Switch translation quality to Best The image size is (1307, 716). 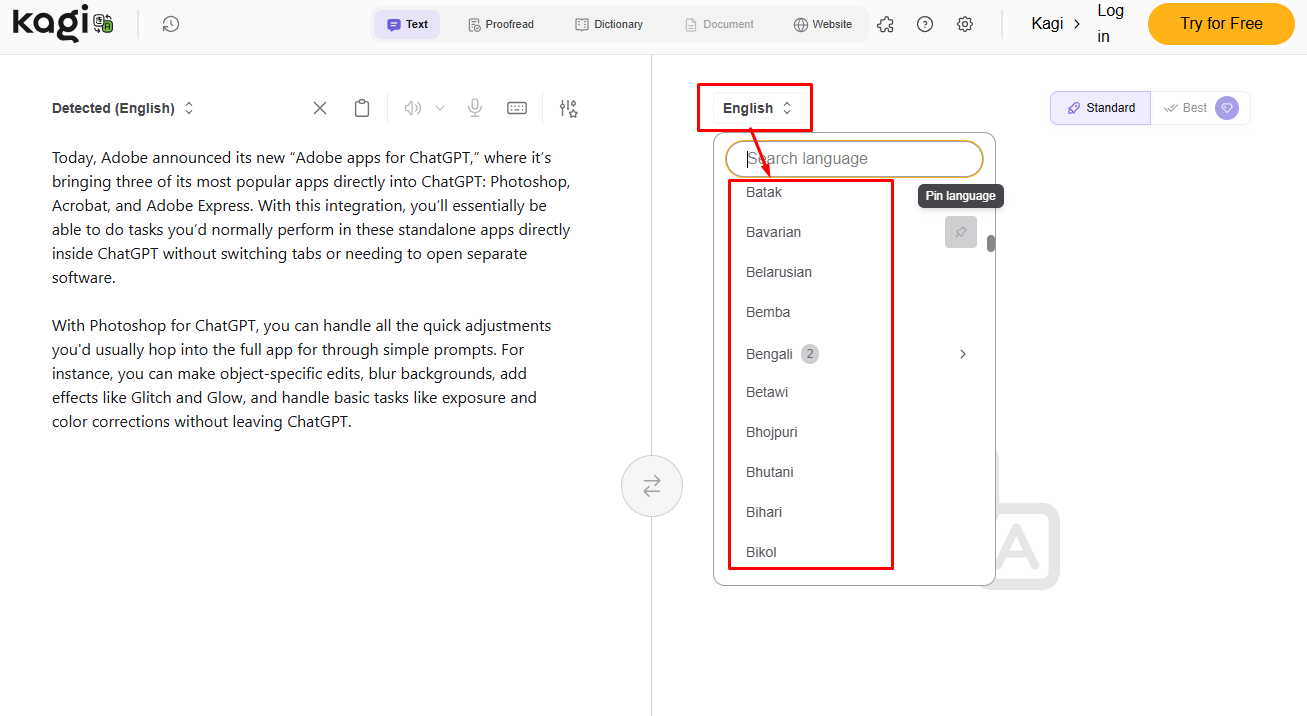pos(1194,107)
